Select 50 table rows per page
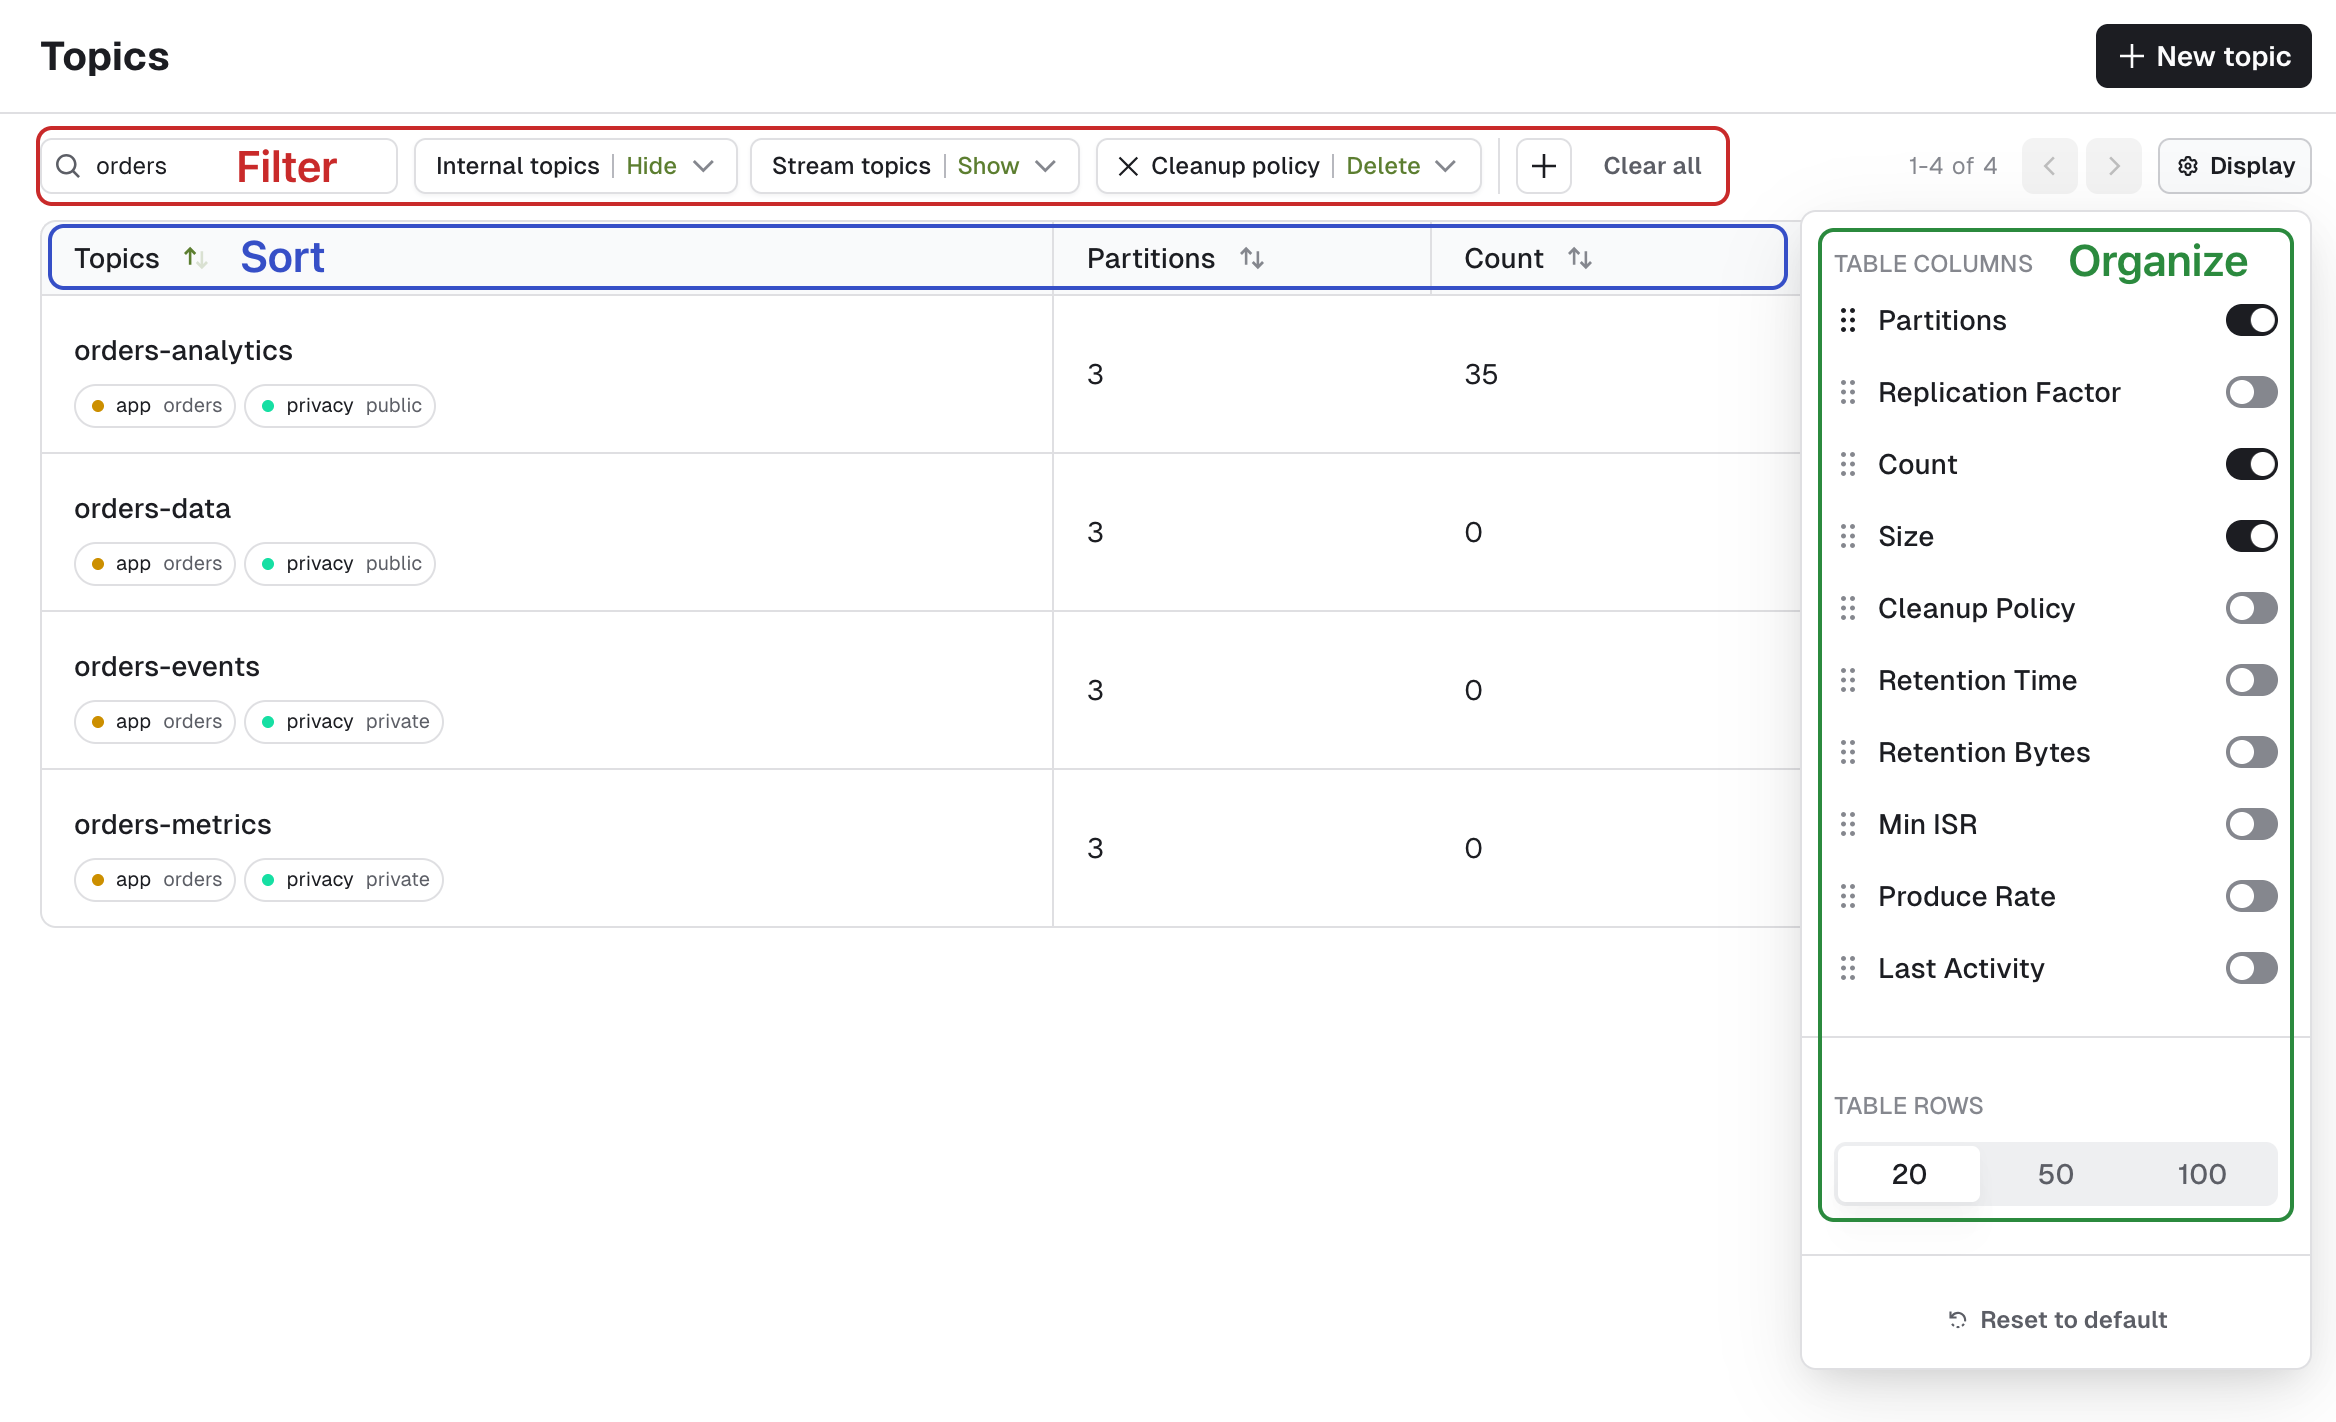Viewport: 2336px width, 1422px height. click(2055, 1174)
